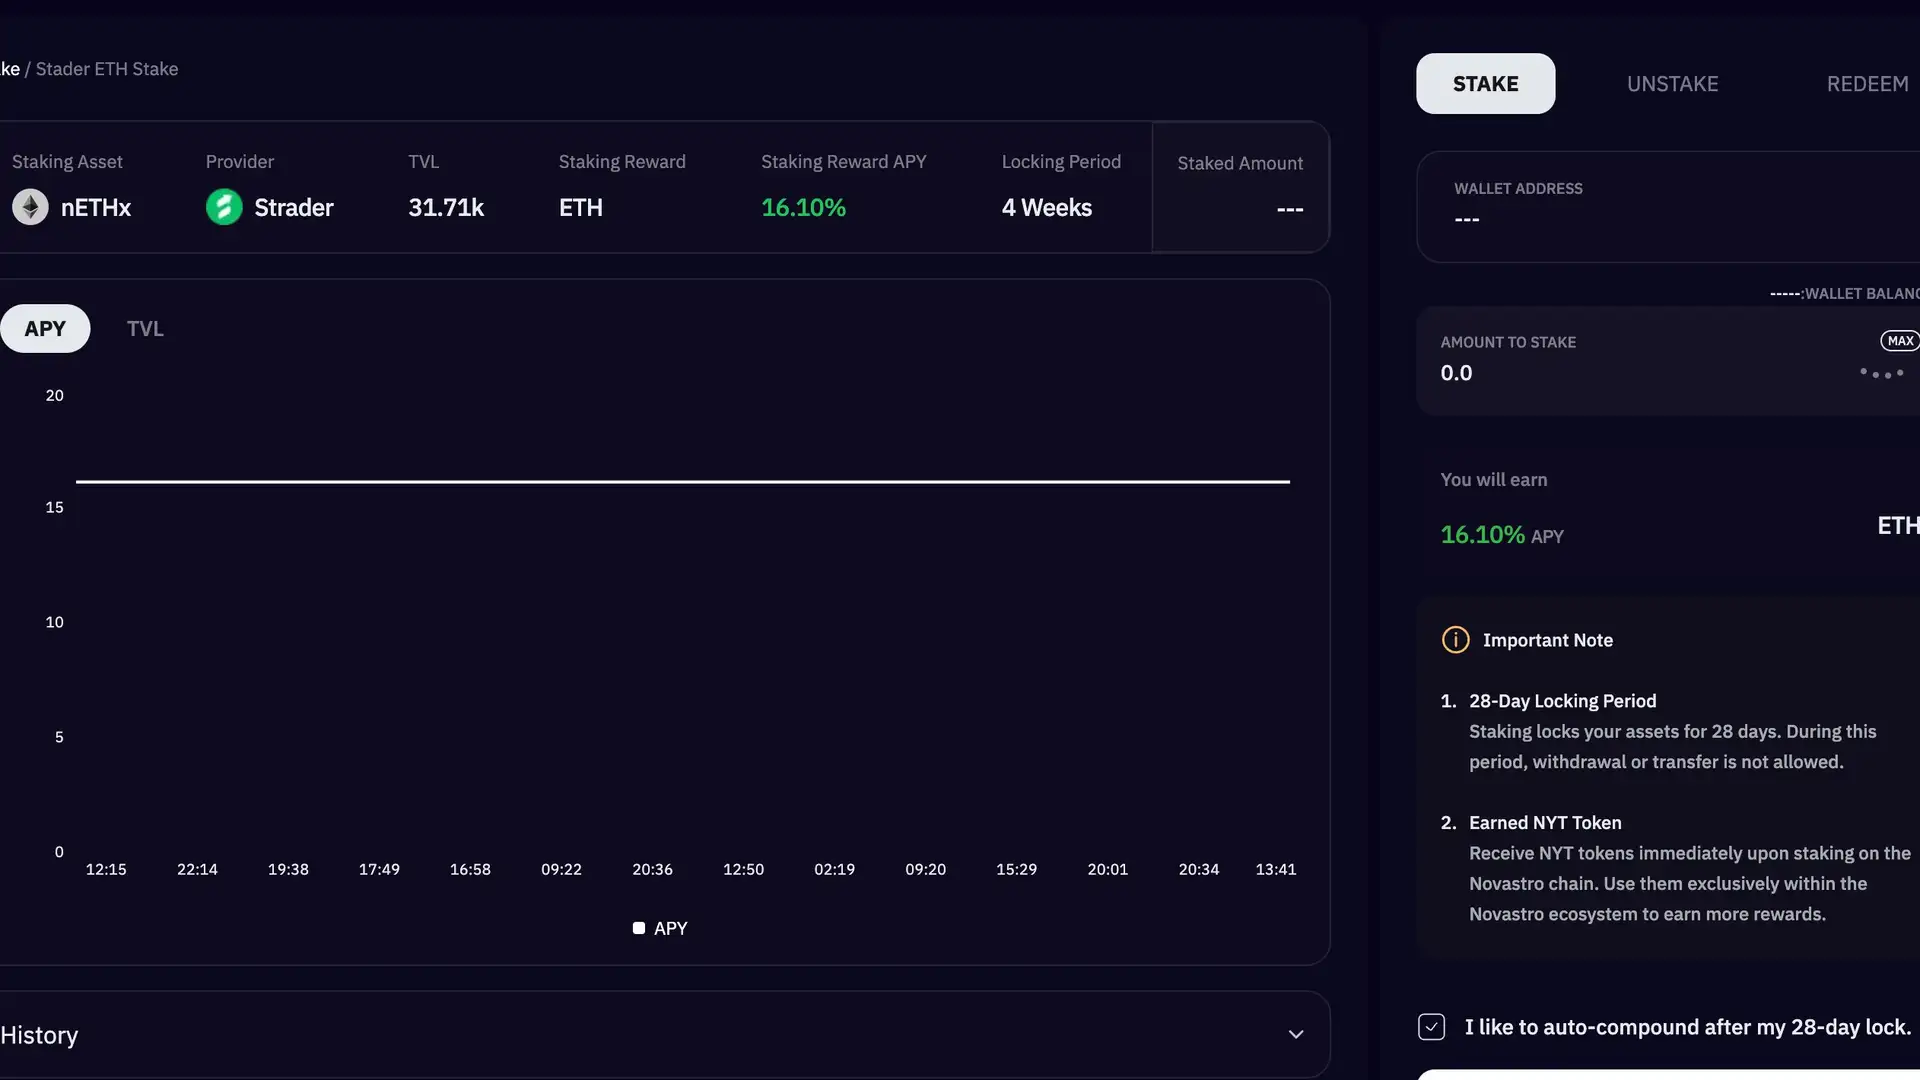The image size is (1920, 1080).
Task: Click the green Strader provider logo
Action: pyautogui.click(x=224, y=207)
